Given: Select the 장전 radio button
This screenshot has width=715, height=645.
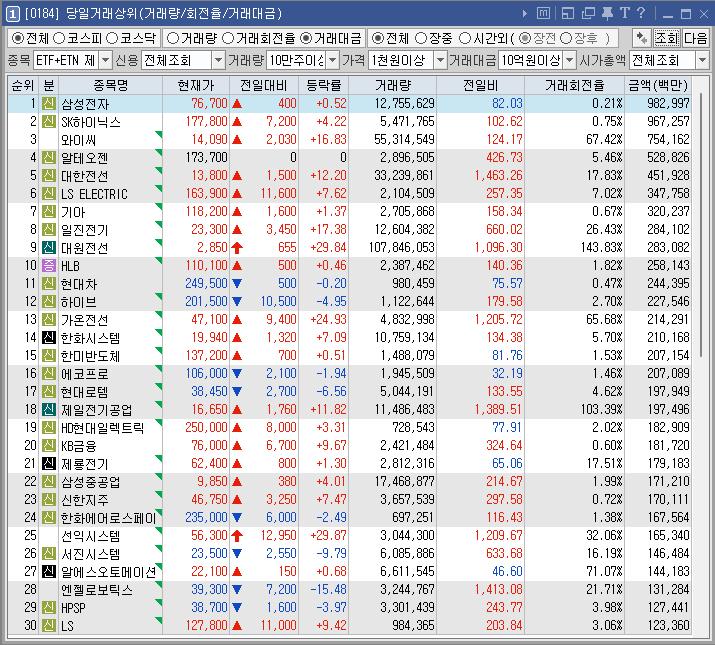Looking at the screenshot, I should [525, 38].
